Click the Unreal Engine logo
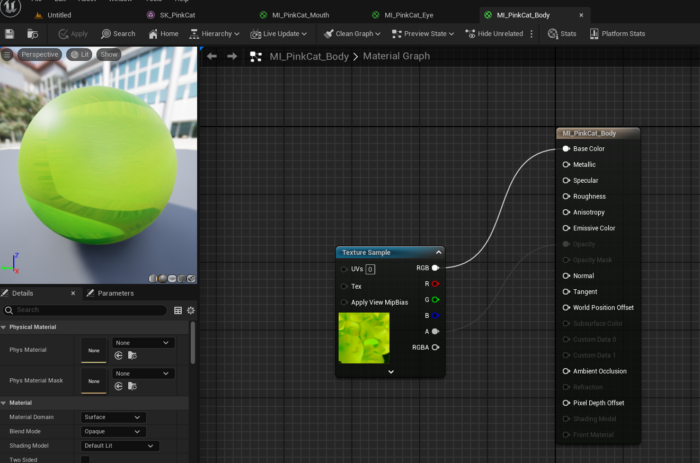Viewport: 700px width, 463px height. click(x=11, y=7)
